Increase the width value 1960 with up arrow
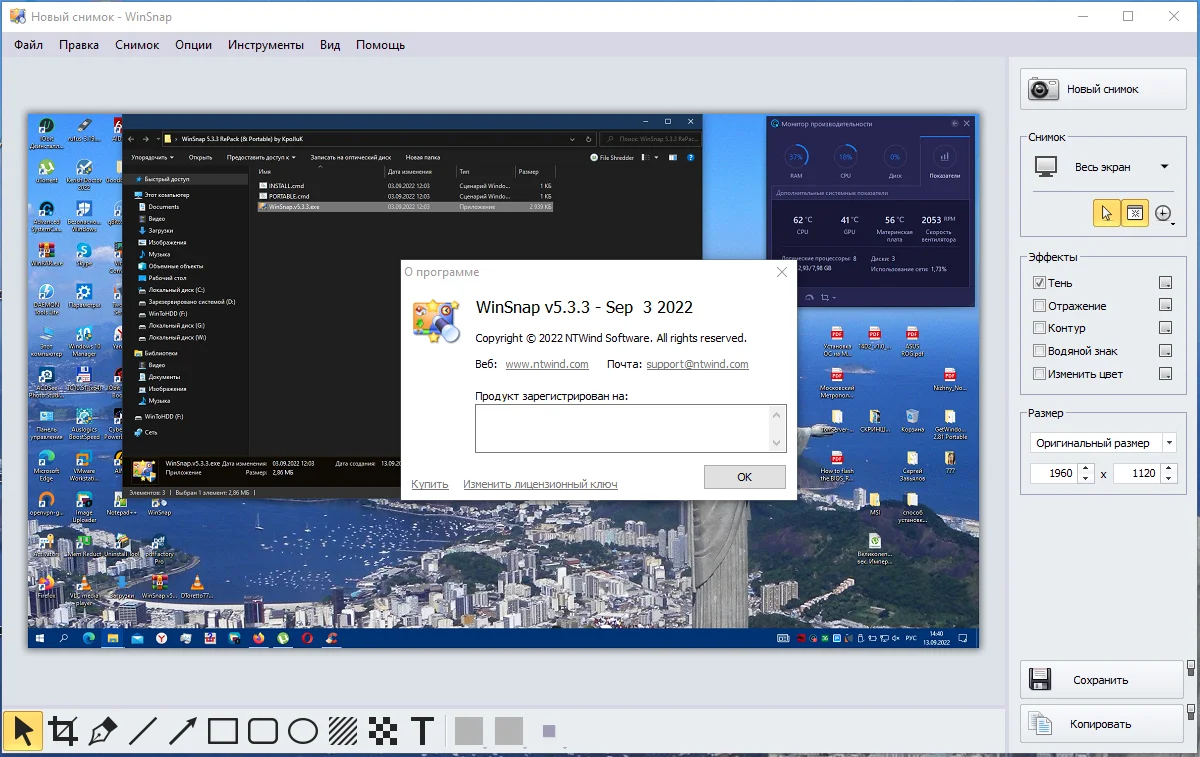 point(1086,468)
